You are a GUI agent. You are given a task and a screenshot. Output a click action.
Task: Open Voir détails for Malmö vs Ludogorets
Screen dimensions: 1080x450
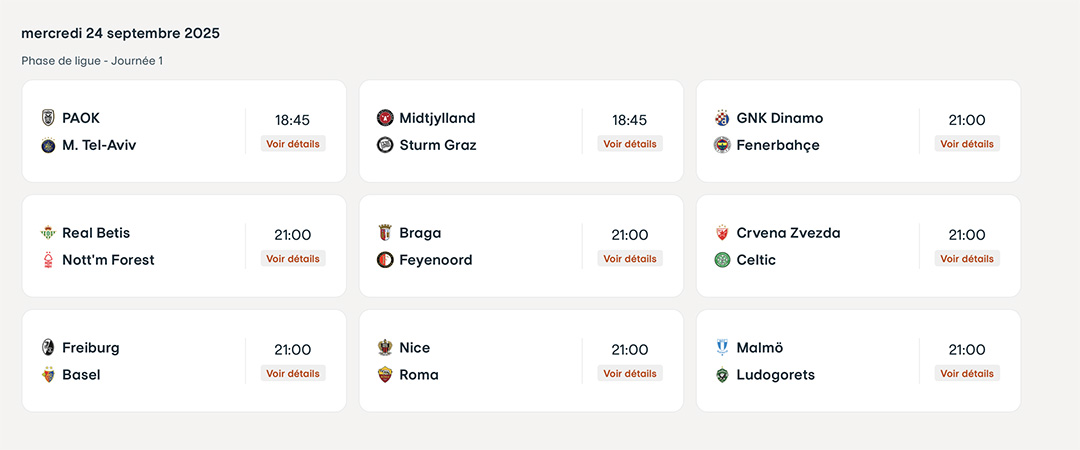click(967, 374)
